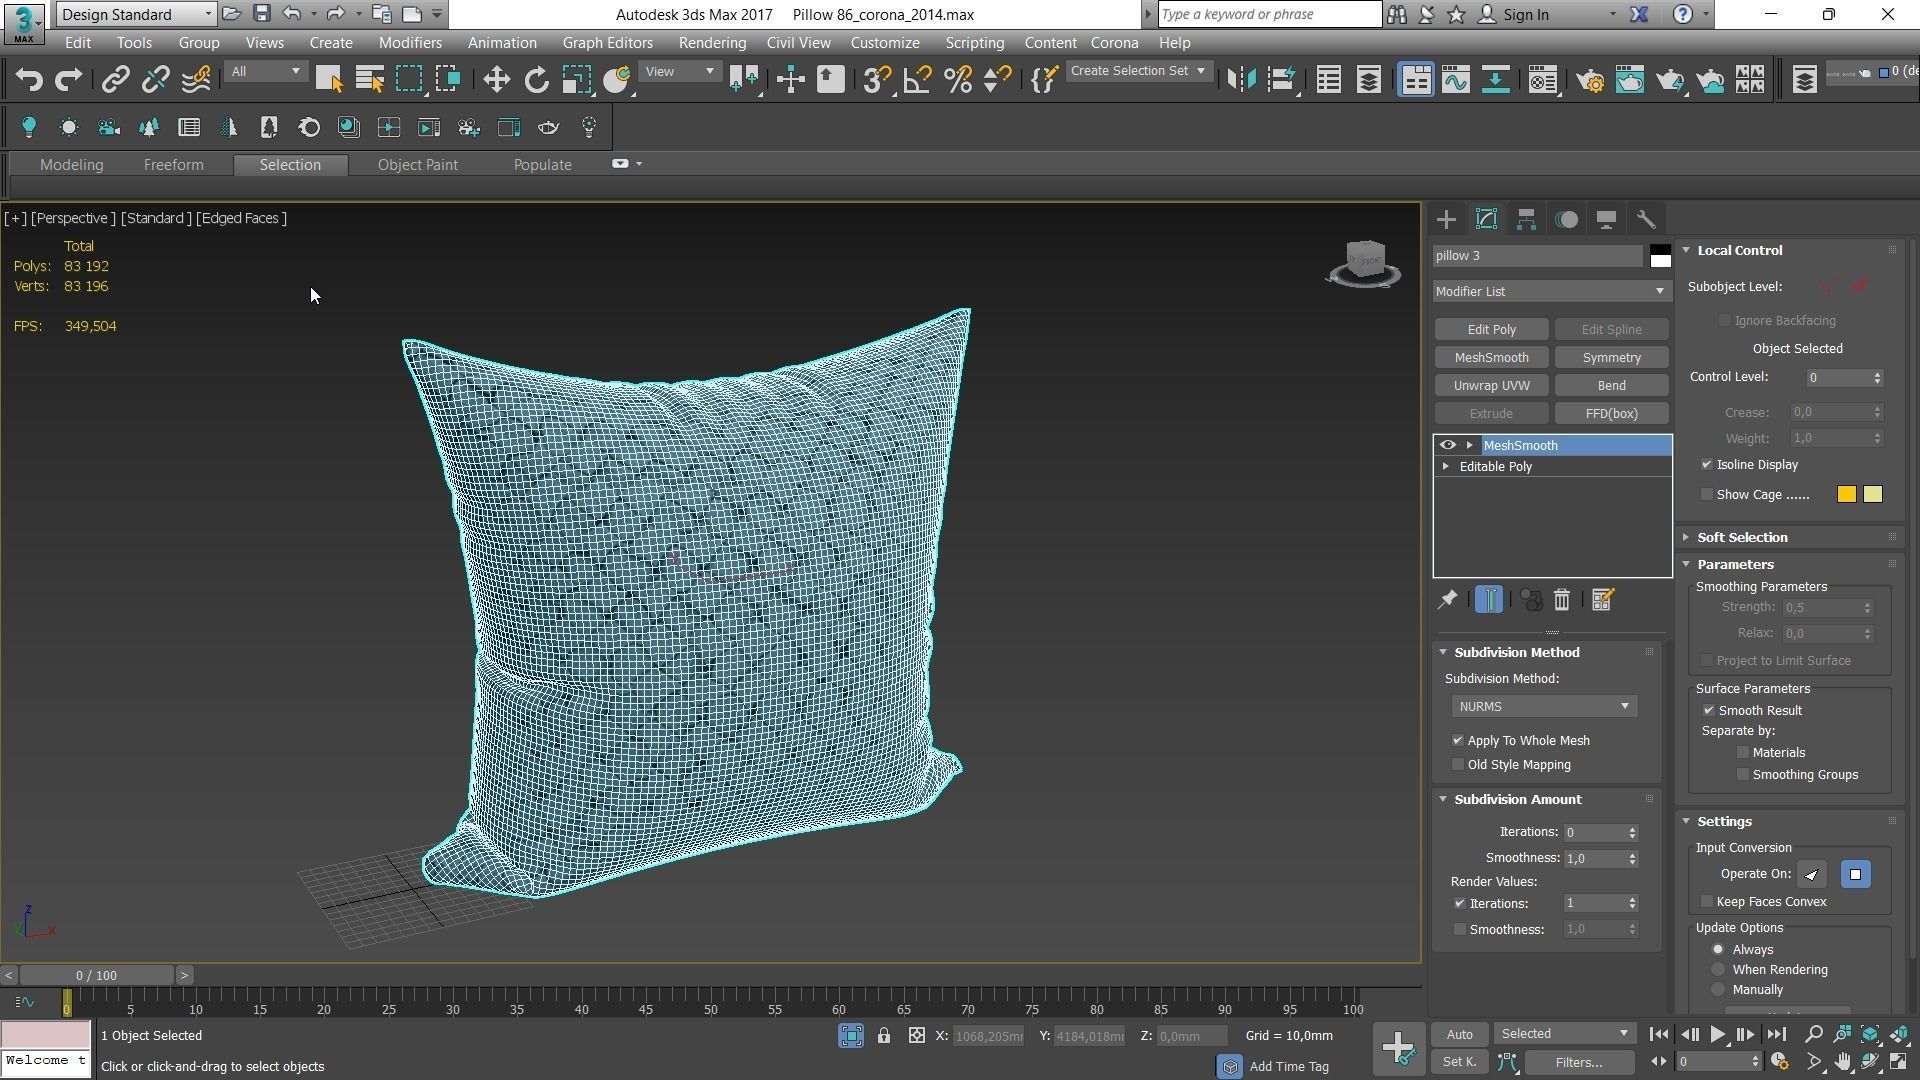Switch to Object Paint ribbon tab
The image size is (1920, 1080).
point(417,165)
